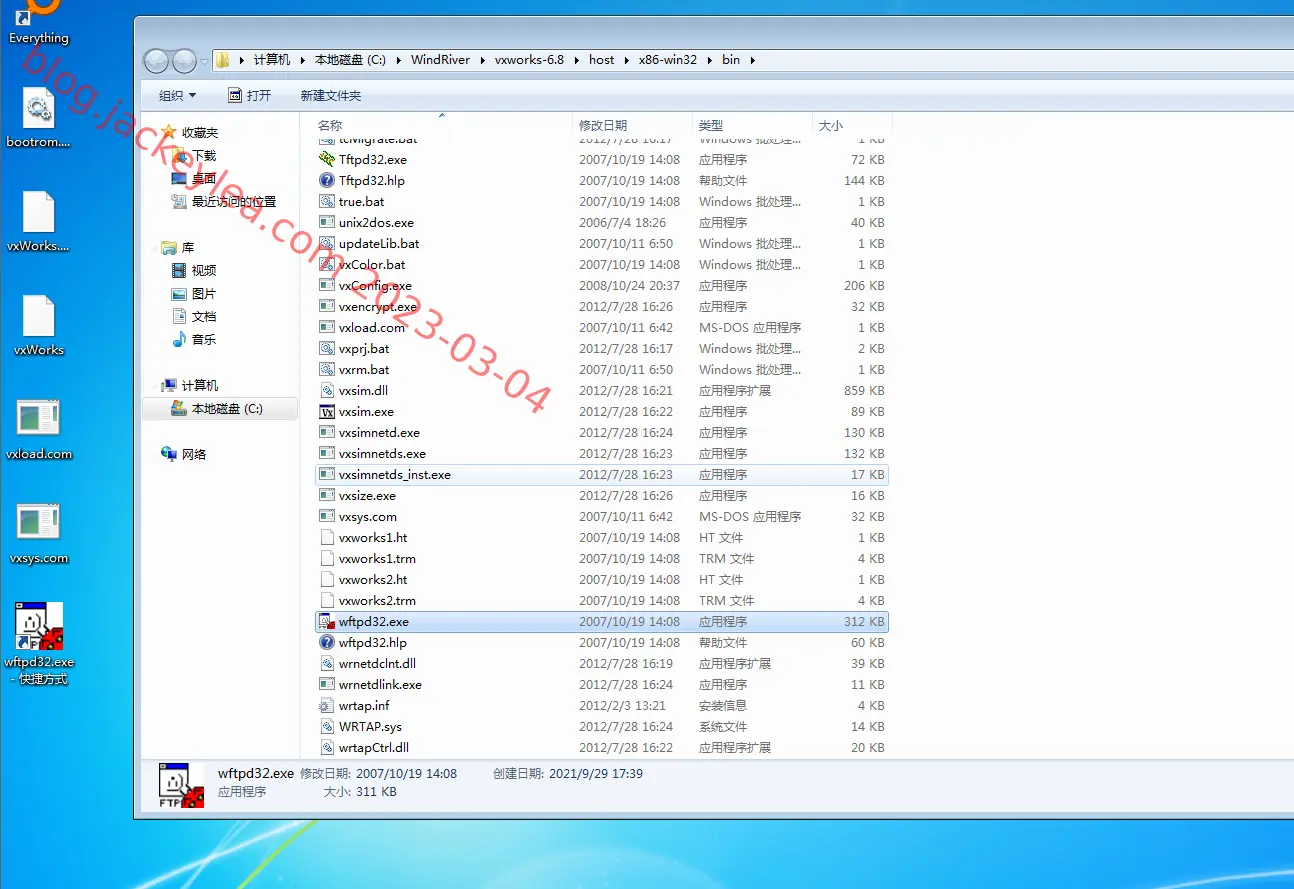
Task: Select 文档 library in navigation pane
Action: coord(204,317)
